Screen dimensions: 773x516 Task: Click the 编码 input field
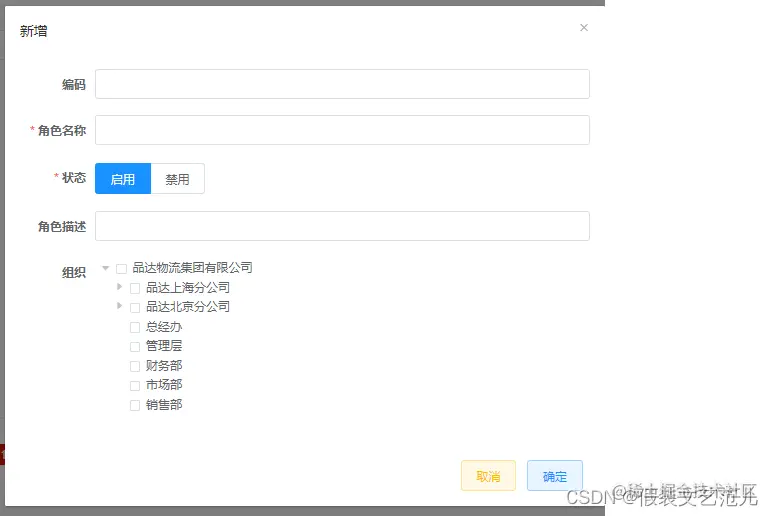point(342,84)
